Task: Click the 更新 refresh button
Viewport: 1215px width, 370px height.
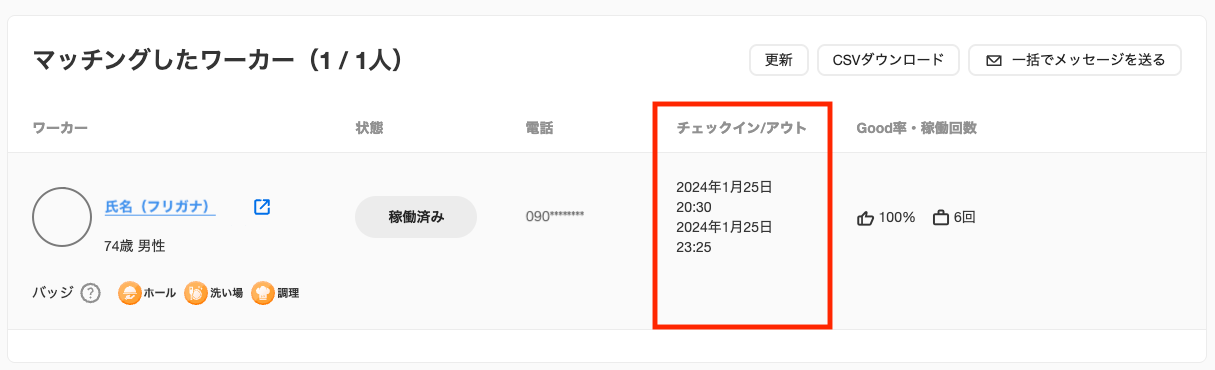Action: (x=779, y=60)
